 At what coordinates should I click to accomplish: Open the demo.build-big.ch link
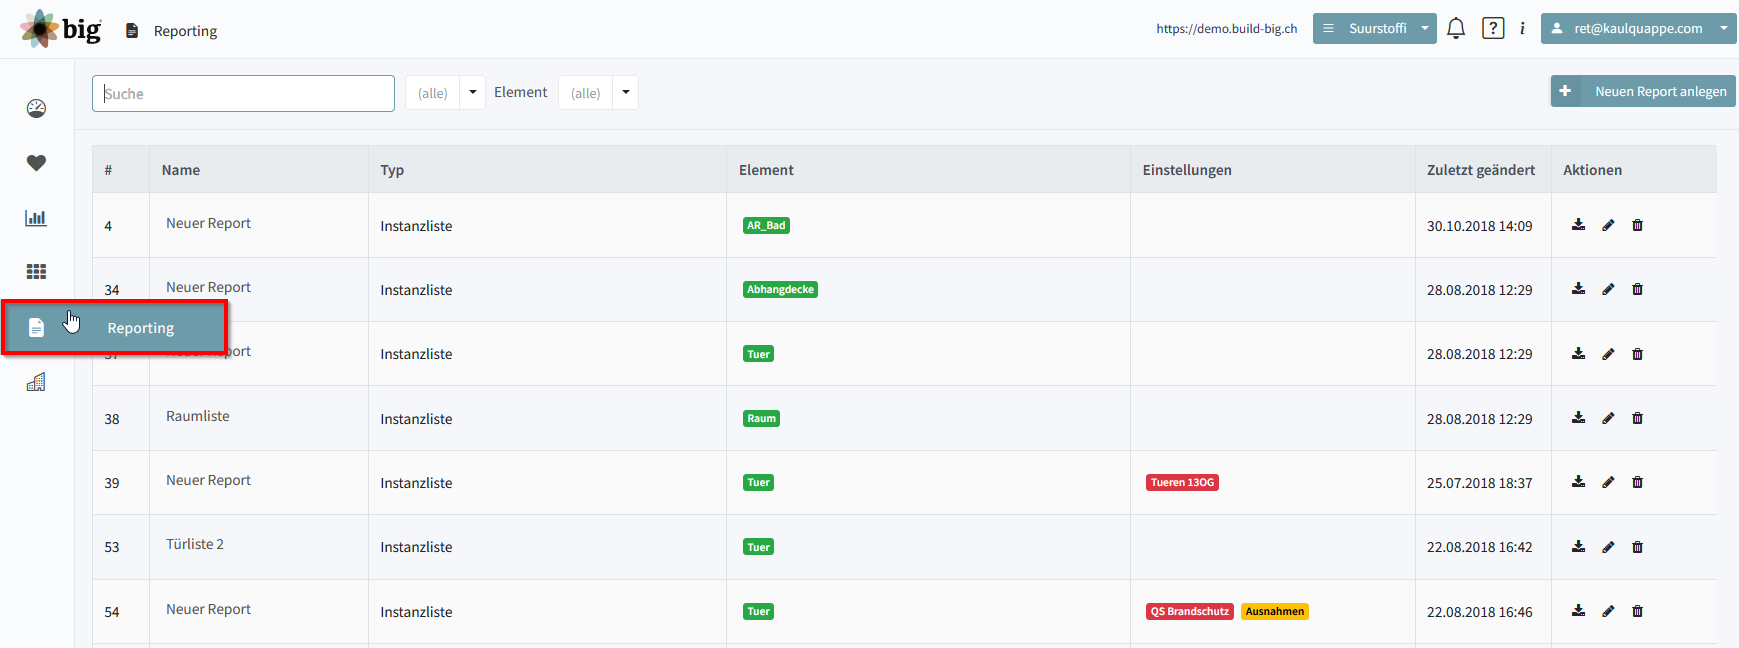1226,28
